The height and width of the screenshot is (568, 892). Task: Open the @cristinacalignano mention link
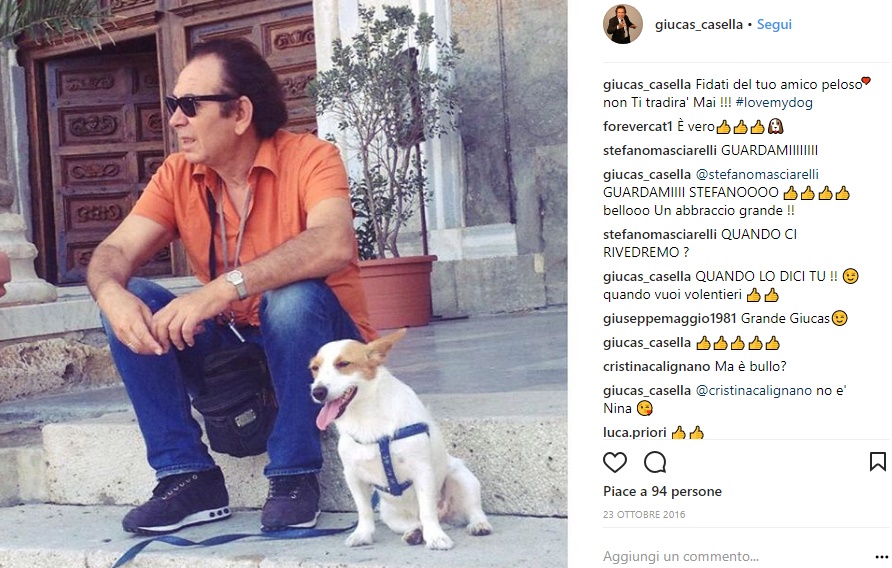click(753, 390)
